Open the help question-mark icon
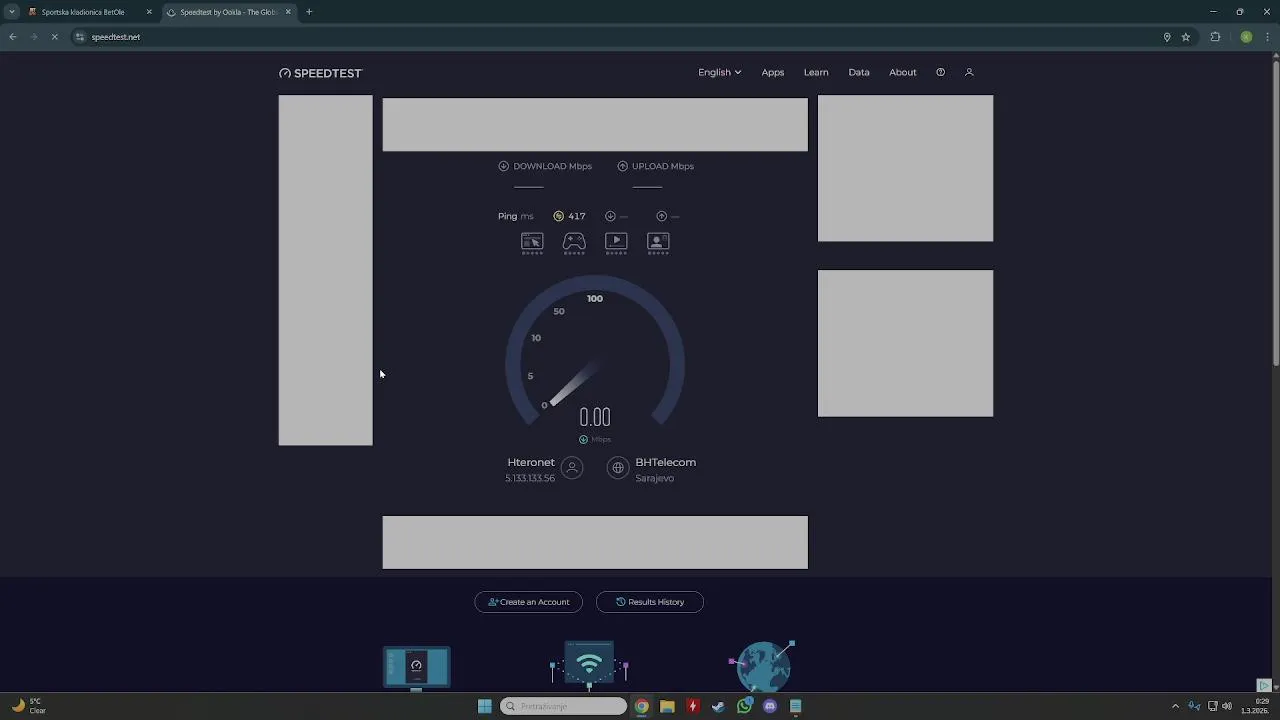Viewport: 1280px width, 720px height. click(x=940, y=72)
